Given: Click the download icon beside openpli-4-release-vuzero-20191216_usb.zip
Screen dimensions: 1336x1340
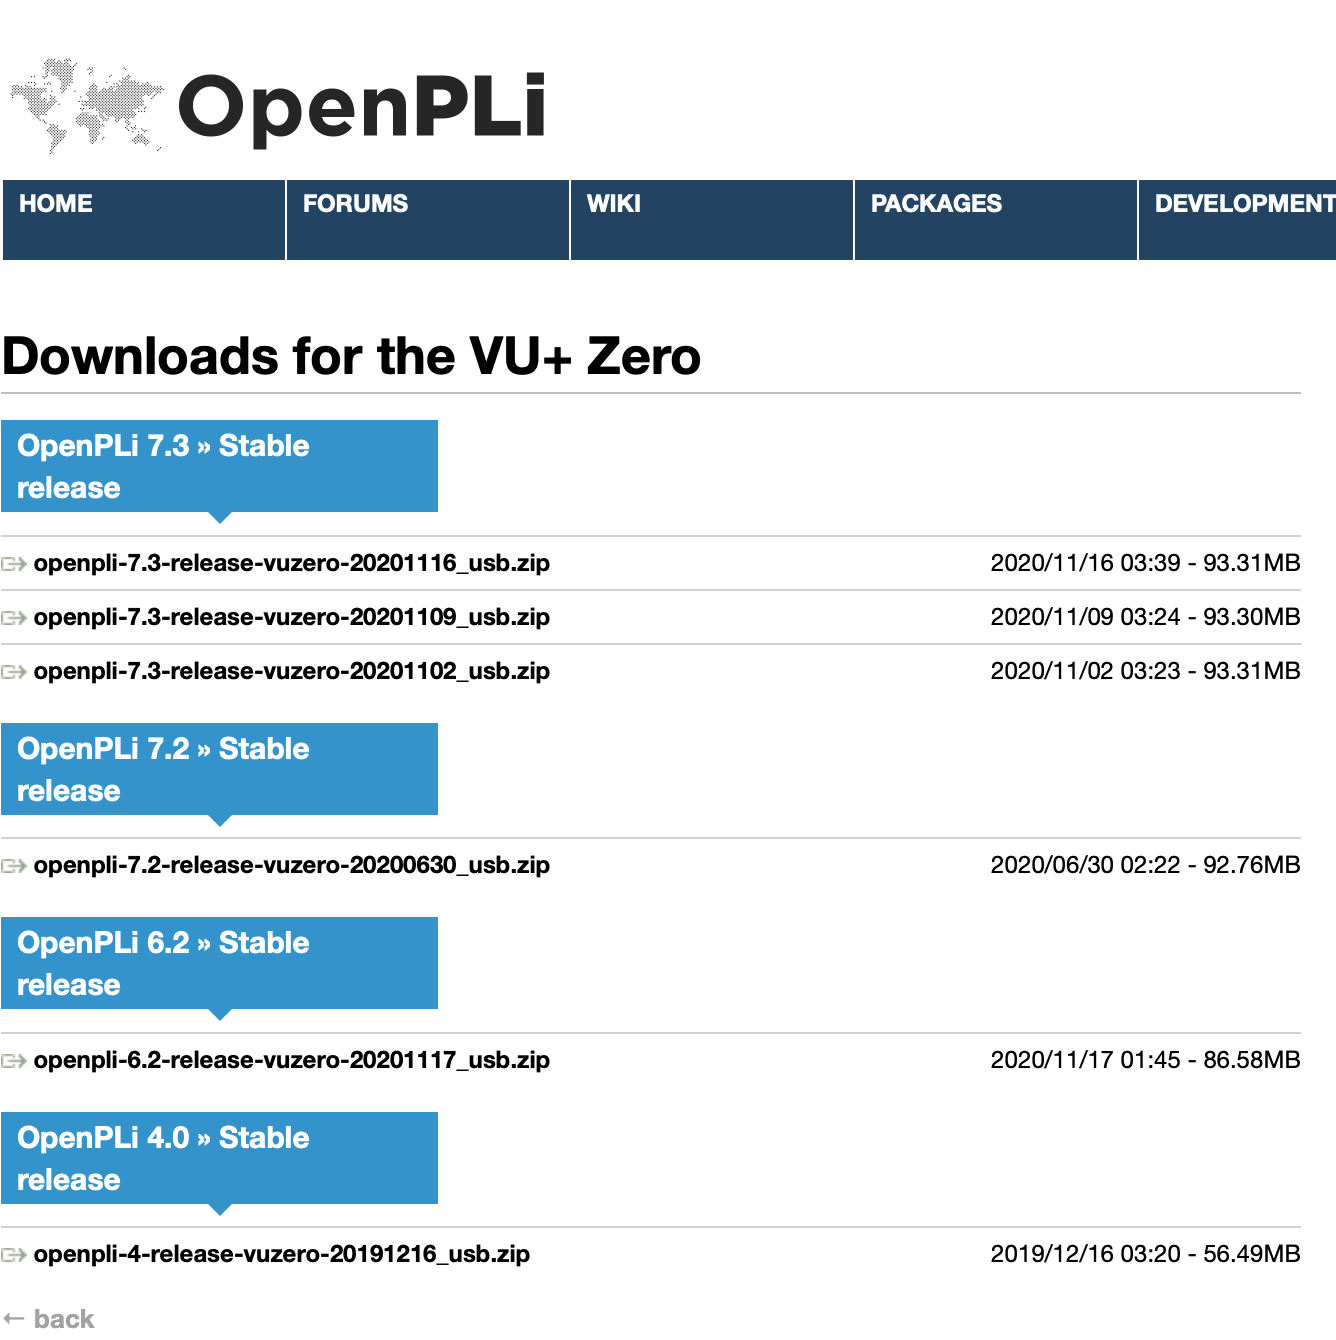Looking at the screenshot, I should (x=14, y=1255).
